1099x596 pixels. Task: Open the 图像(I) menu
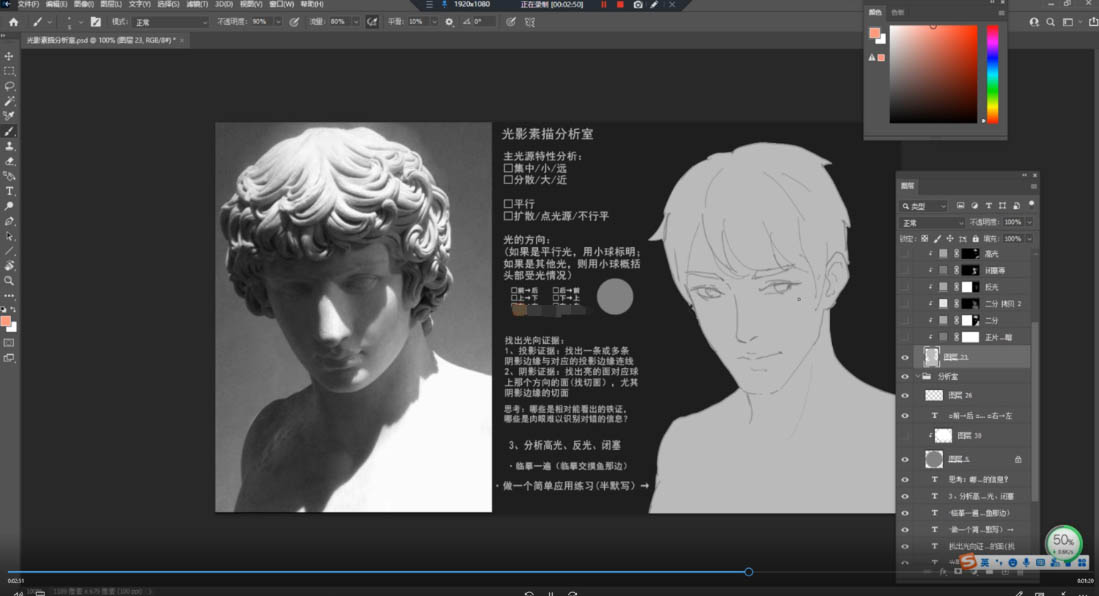pos(83,4)
